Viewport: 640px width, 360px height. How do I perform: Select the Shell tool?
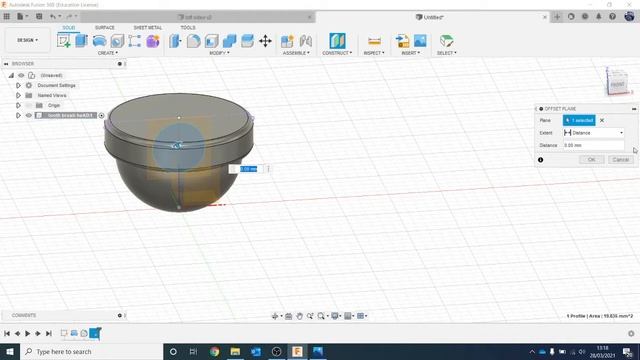(x=211, y=41)
